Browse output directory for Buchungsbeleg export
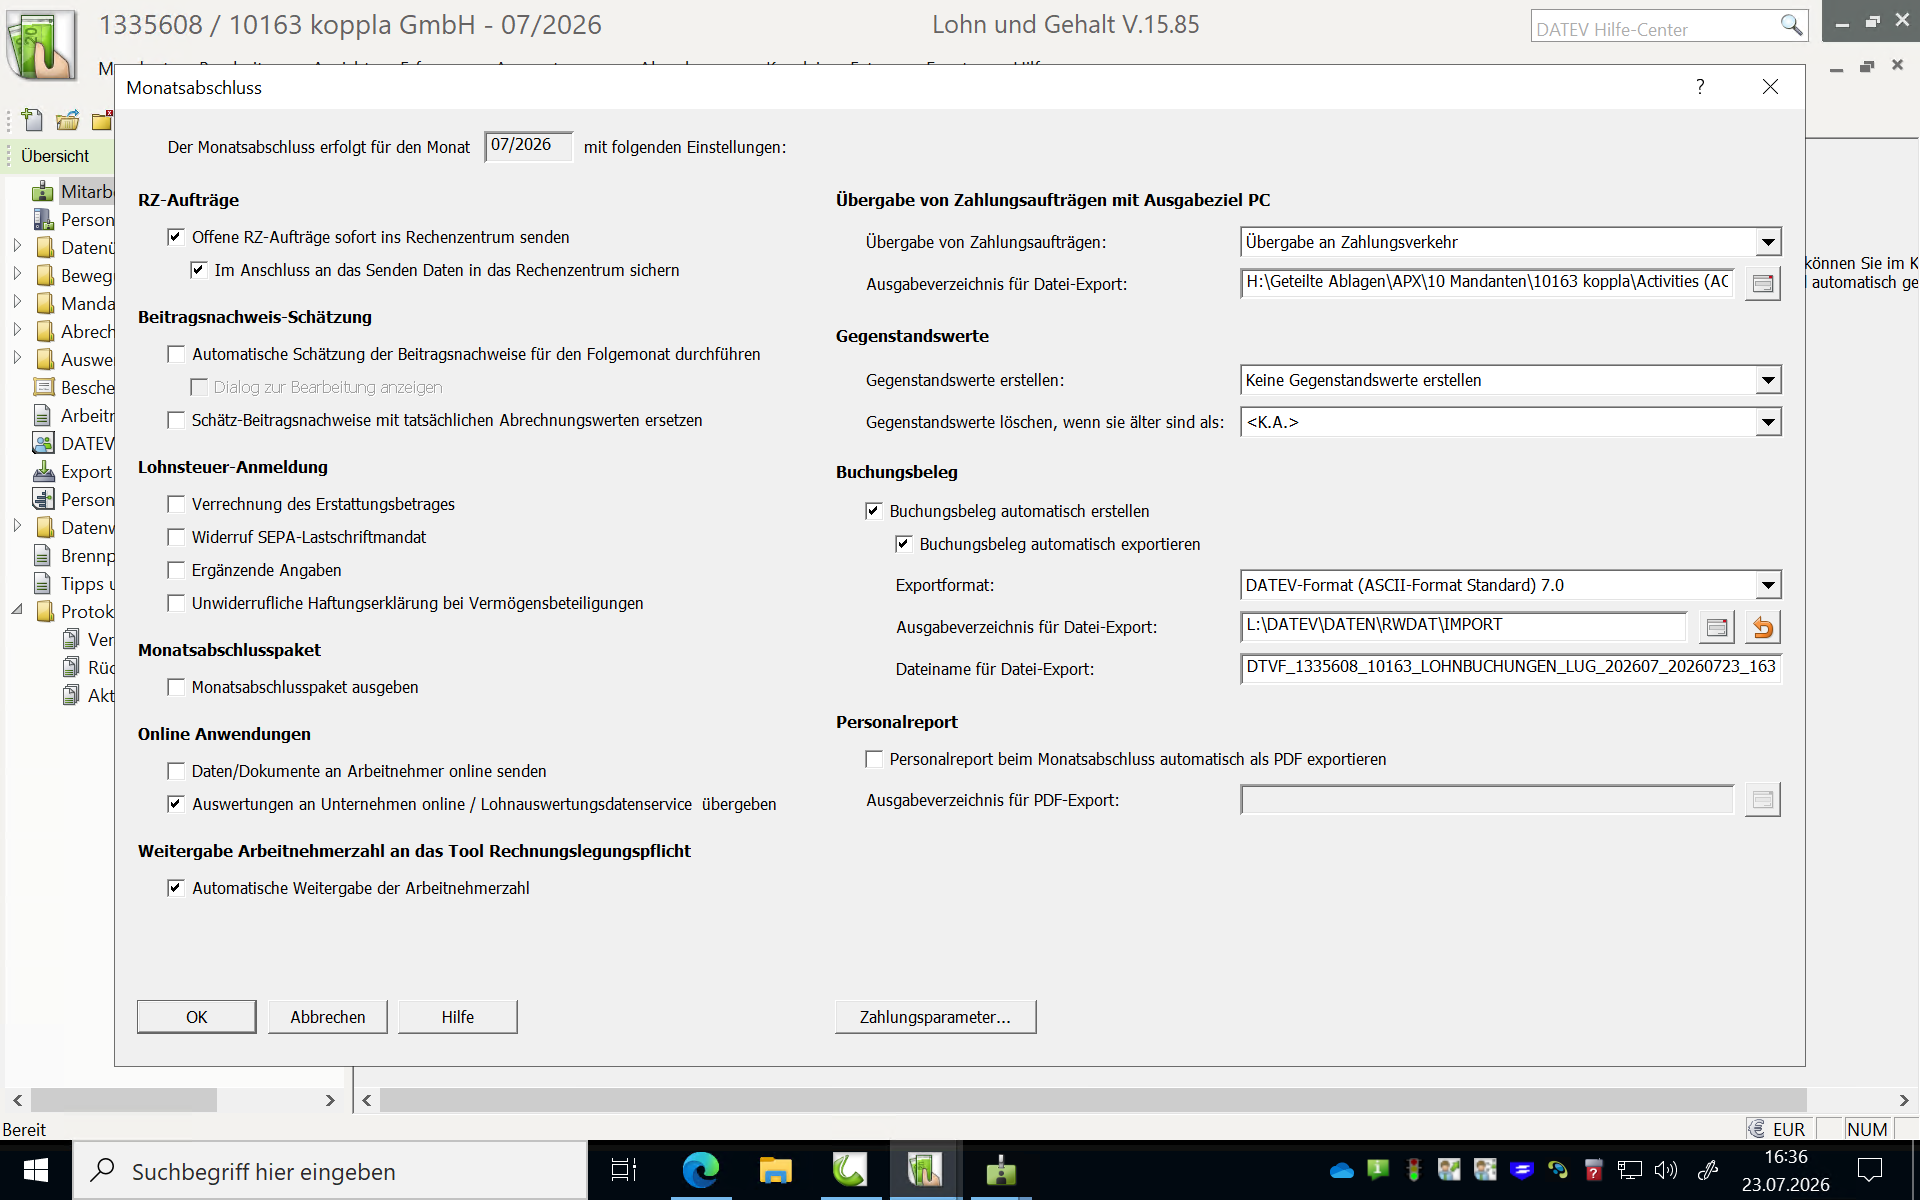Screen dimensions: 1920x1200 pyautogui.click(x=1717, y=627)
